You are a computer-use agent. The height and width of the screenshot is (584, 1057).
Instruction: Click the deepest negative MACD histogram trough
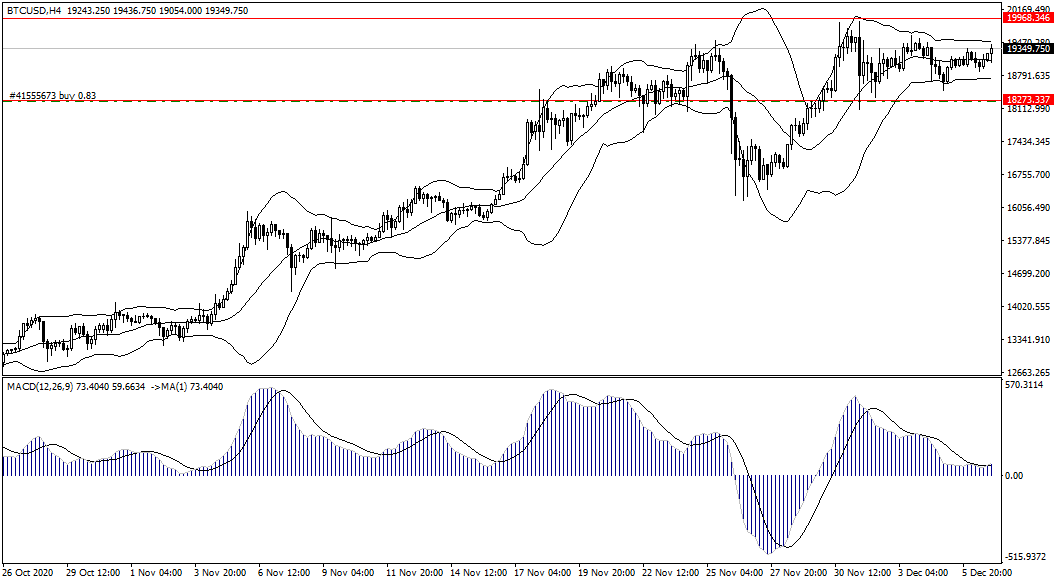770,552
